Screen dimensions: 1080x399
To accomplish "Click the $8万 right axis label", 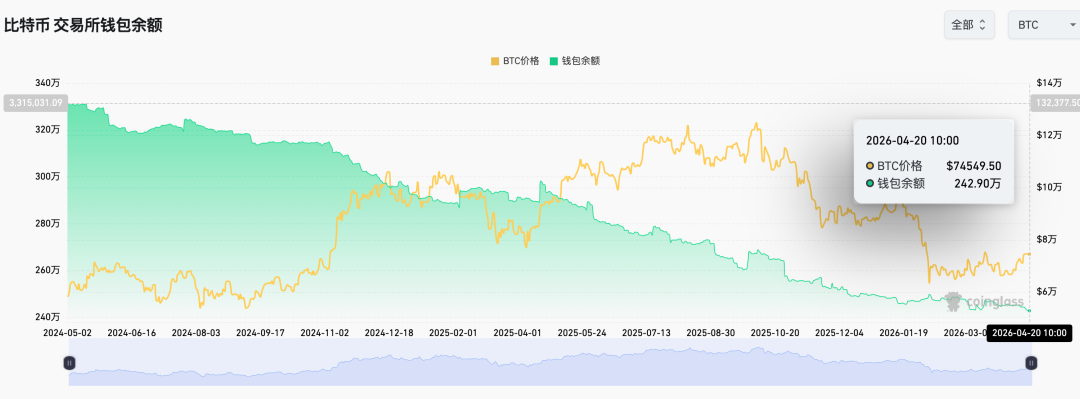I will pos(1046,239).
